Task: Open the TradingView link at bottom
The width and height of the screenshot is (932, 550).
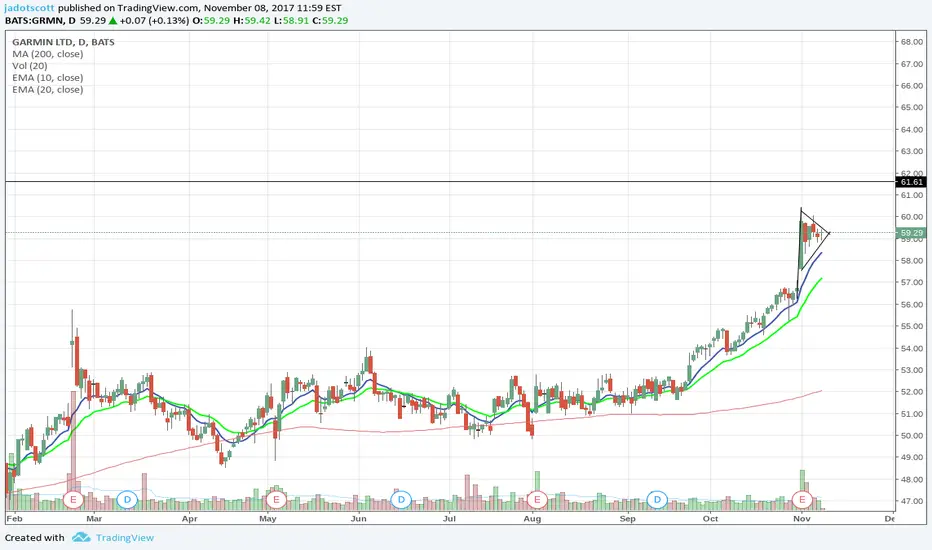Action: point(126,537)
